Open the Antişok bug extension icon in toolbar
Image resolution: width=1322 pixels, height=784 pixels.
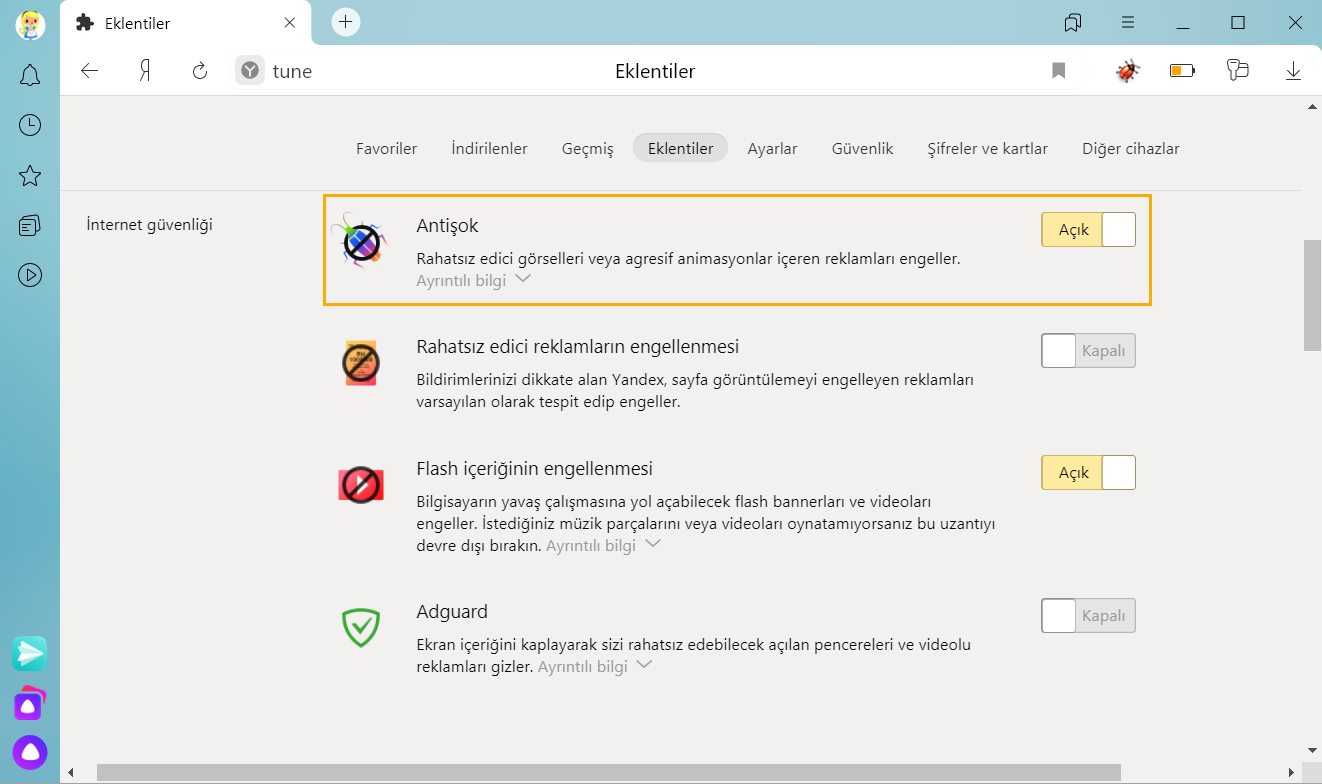(1128, 71)
